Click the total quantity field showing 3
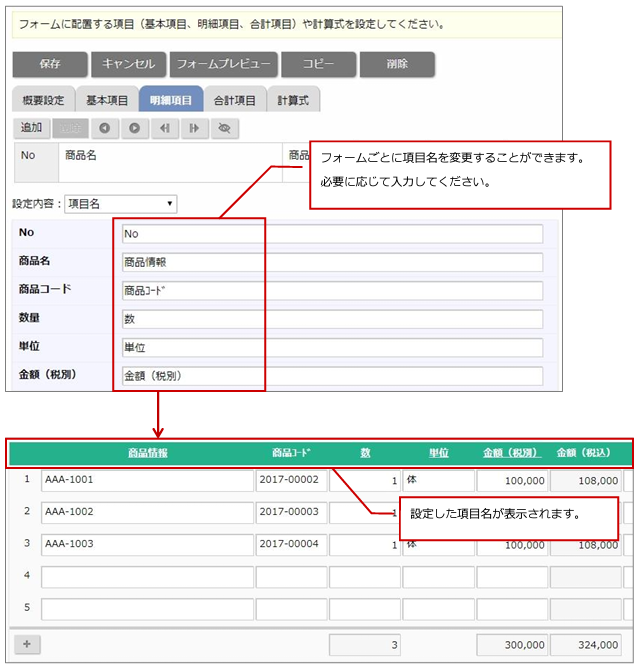Image resolution: width=640 pixels, height=672 pixels. tap(365, 645)
